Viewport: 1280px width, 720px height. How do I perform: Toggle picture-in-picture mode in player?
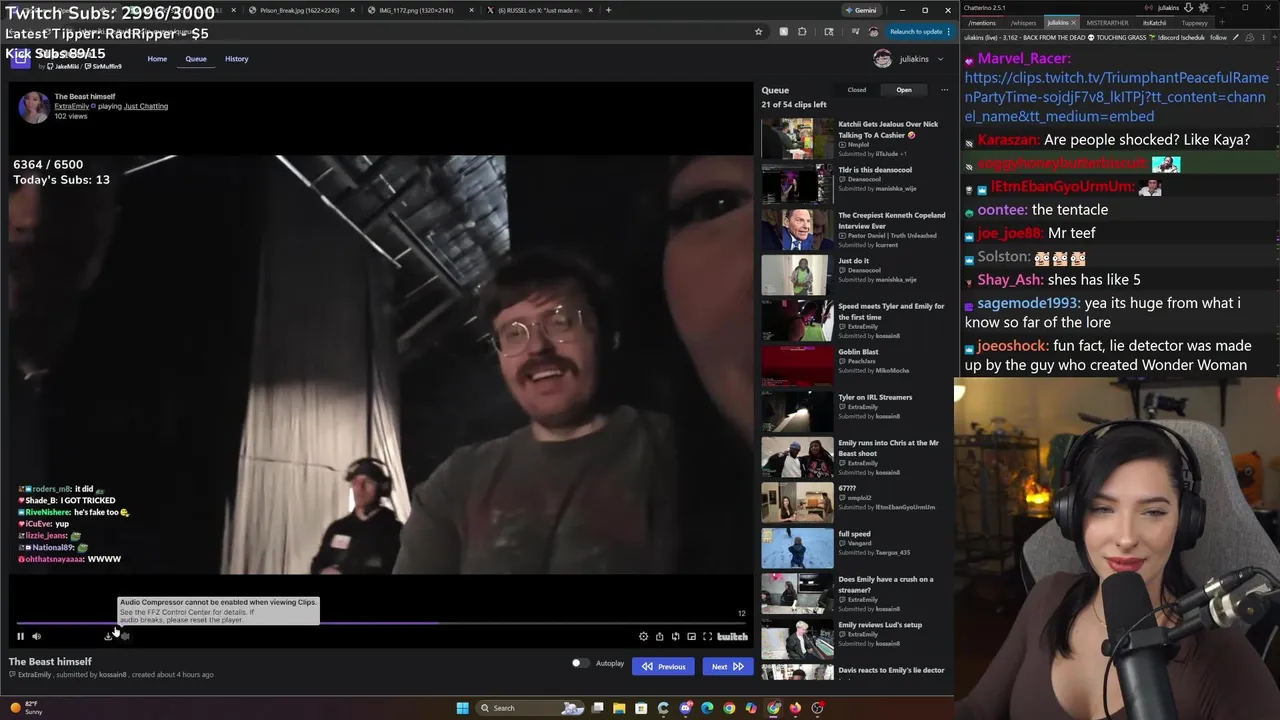coord(691,636)
